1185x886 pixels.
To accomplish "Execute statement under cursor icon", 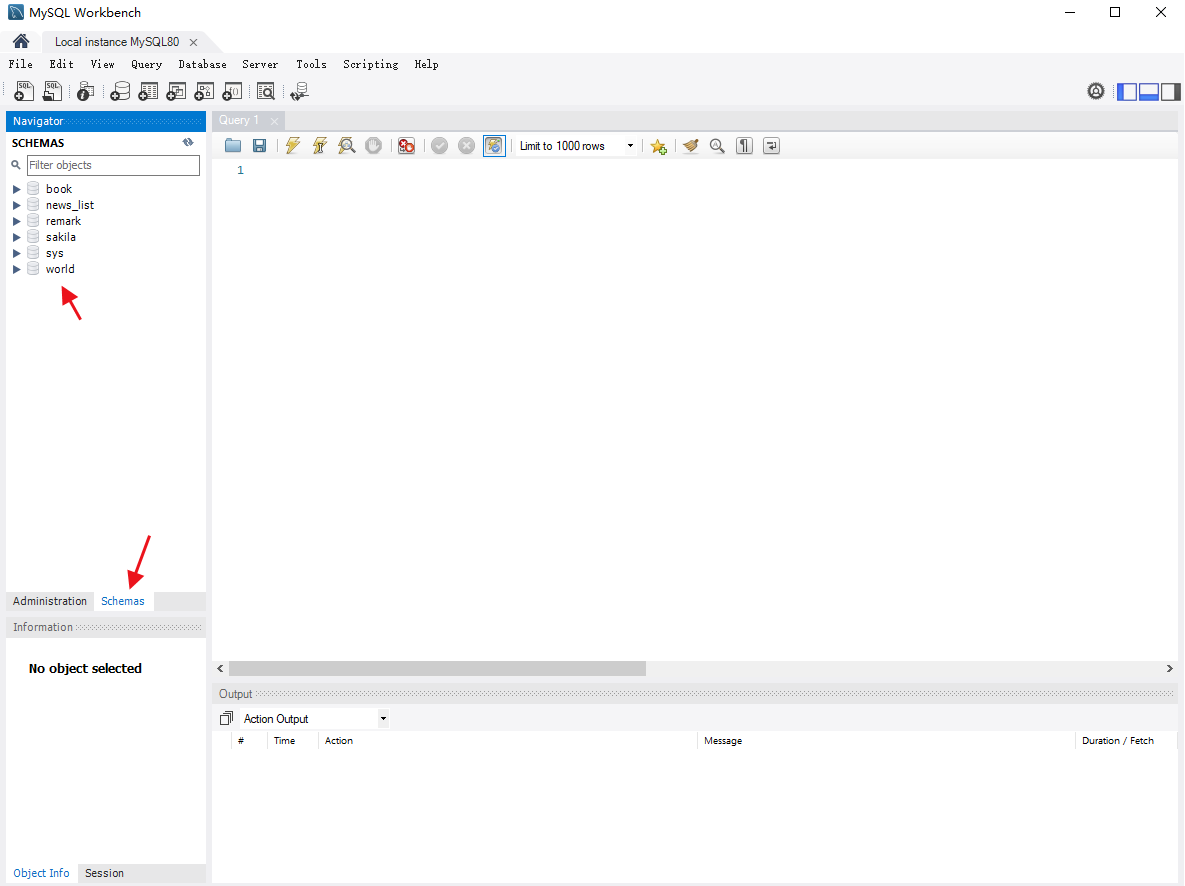I will (x=320, y=146).
